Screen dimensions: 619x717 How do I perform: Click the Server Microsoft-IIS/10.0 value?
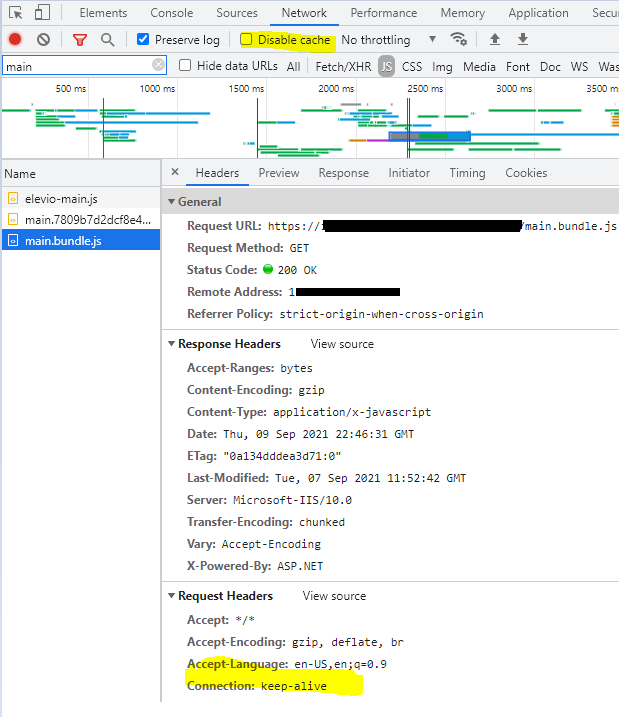click(293, 500)
